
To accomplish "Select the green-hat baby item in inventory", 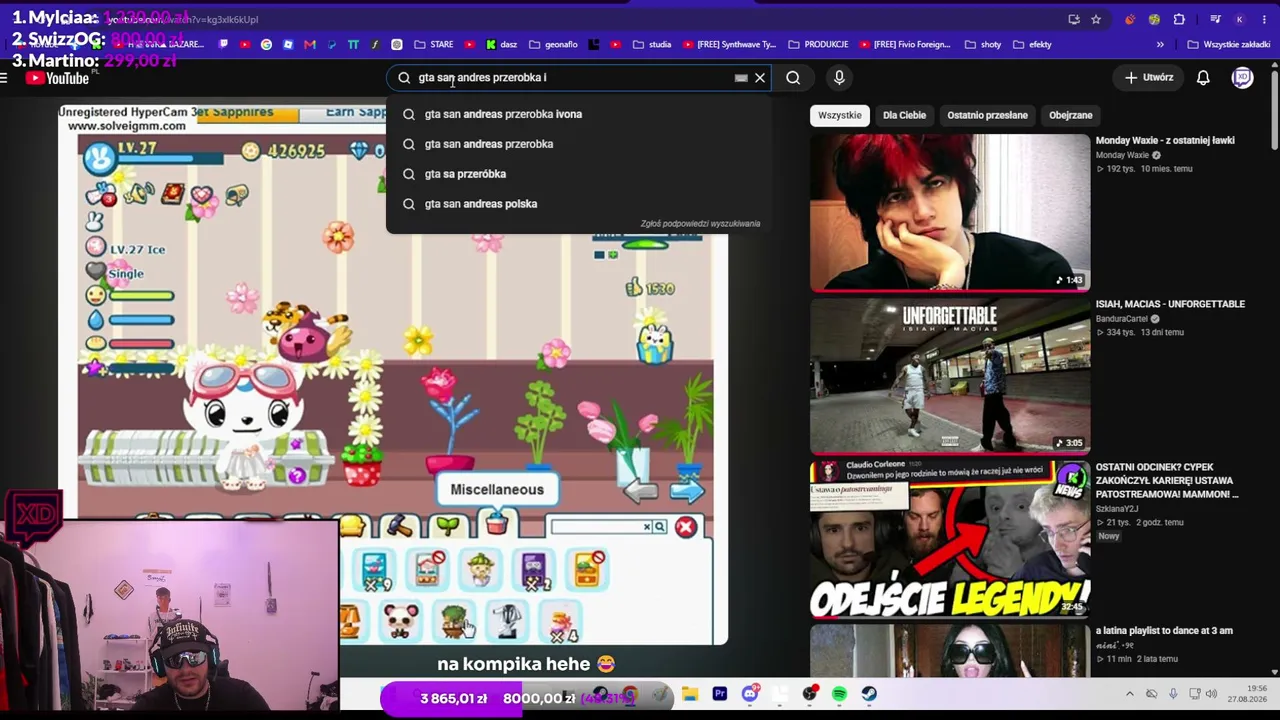I will pos(481,570).
